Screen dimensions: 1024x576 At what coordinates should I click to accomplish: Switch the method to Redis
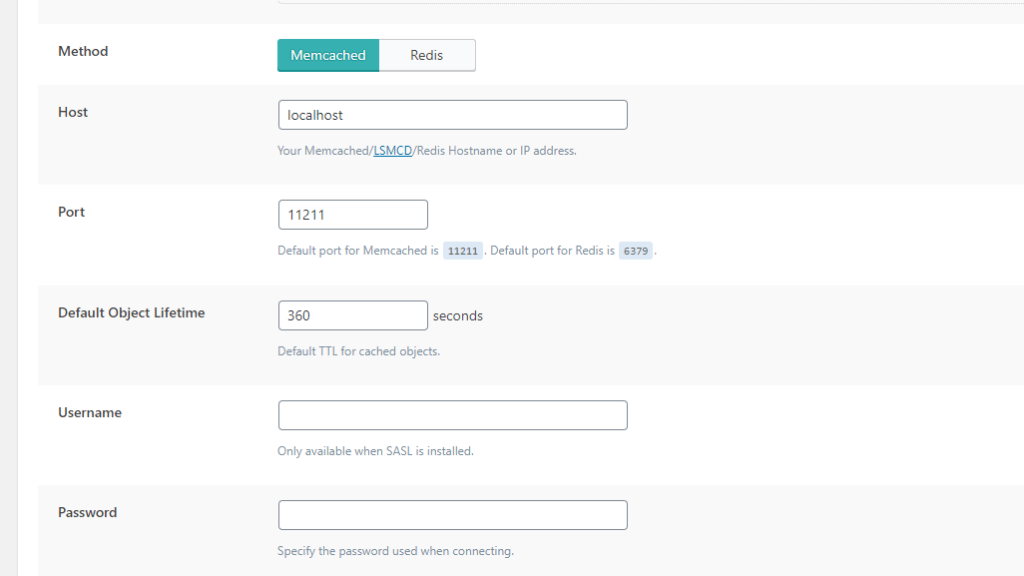tap(427, 56)
